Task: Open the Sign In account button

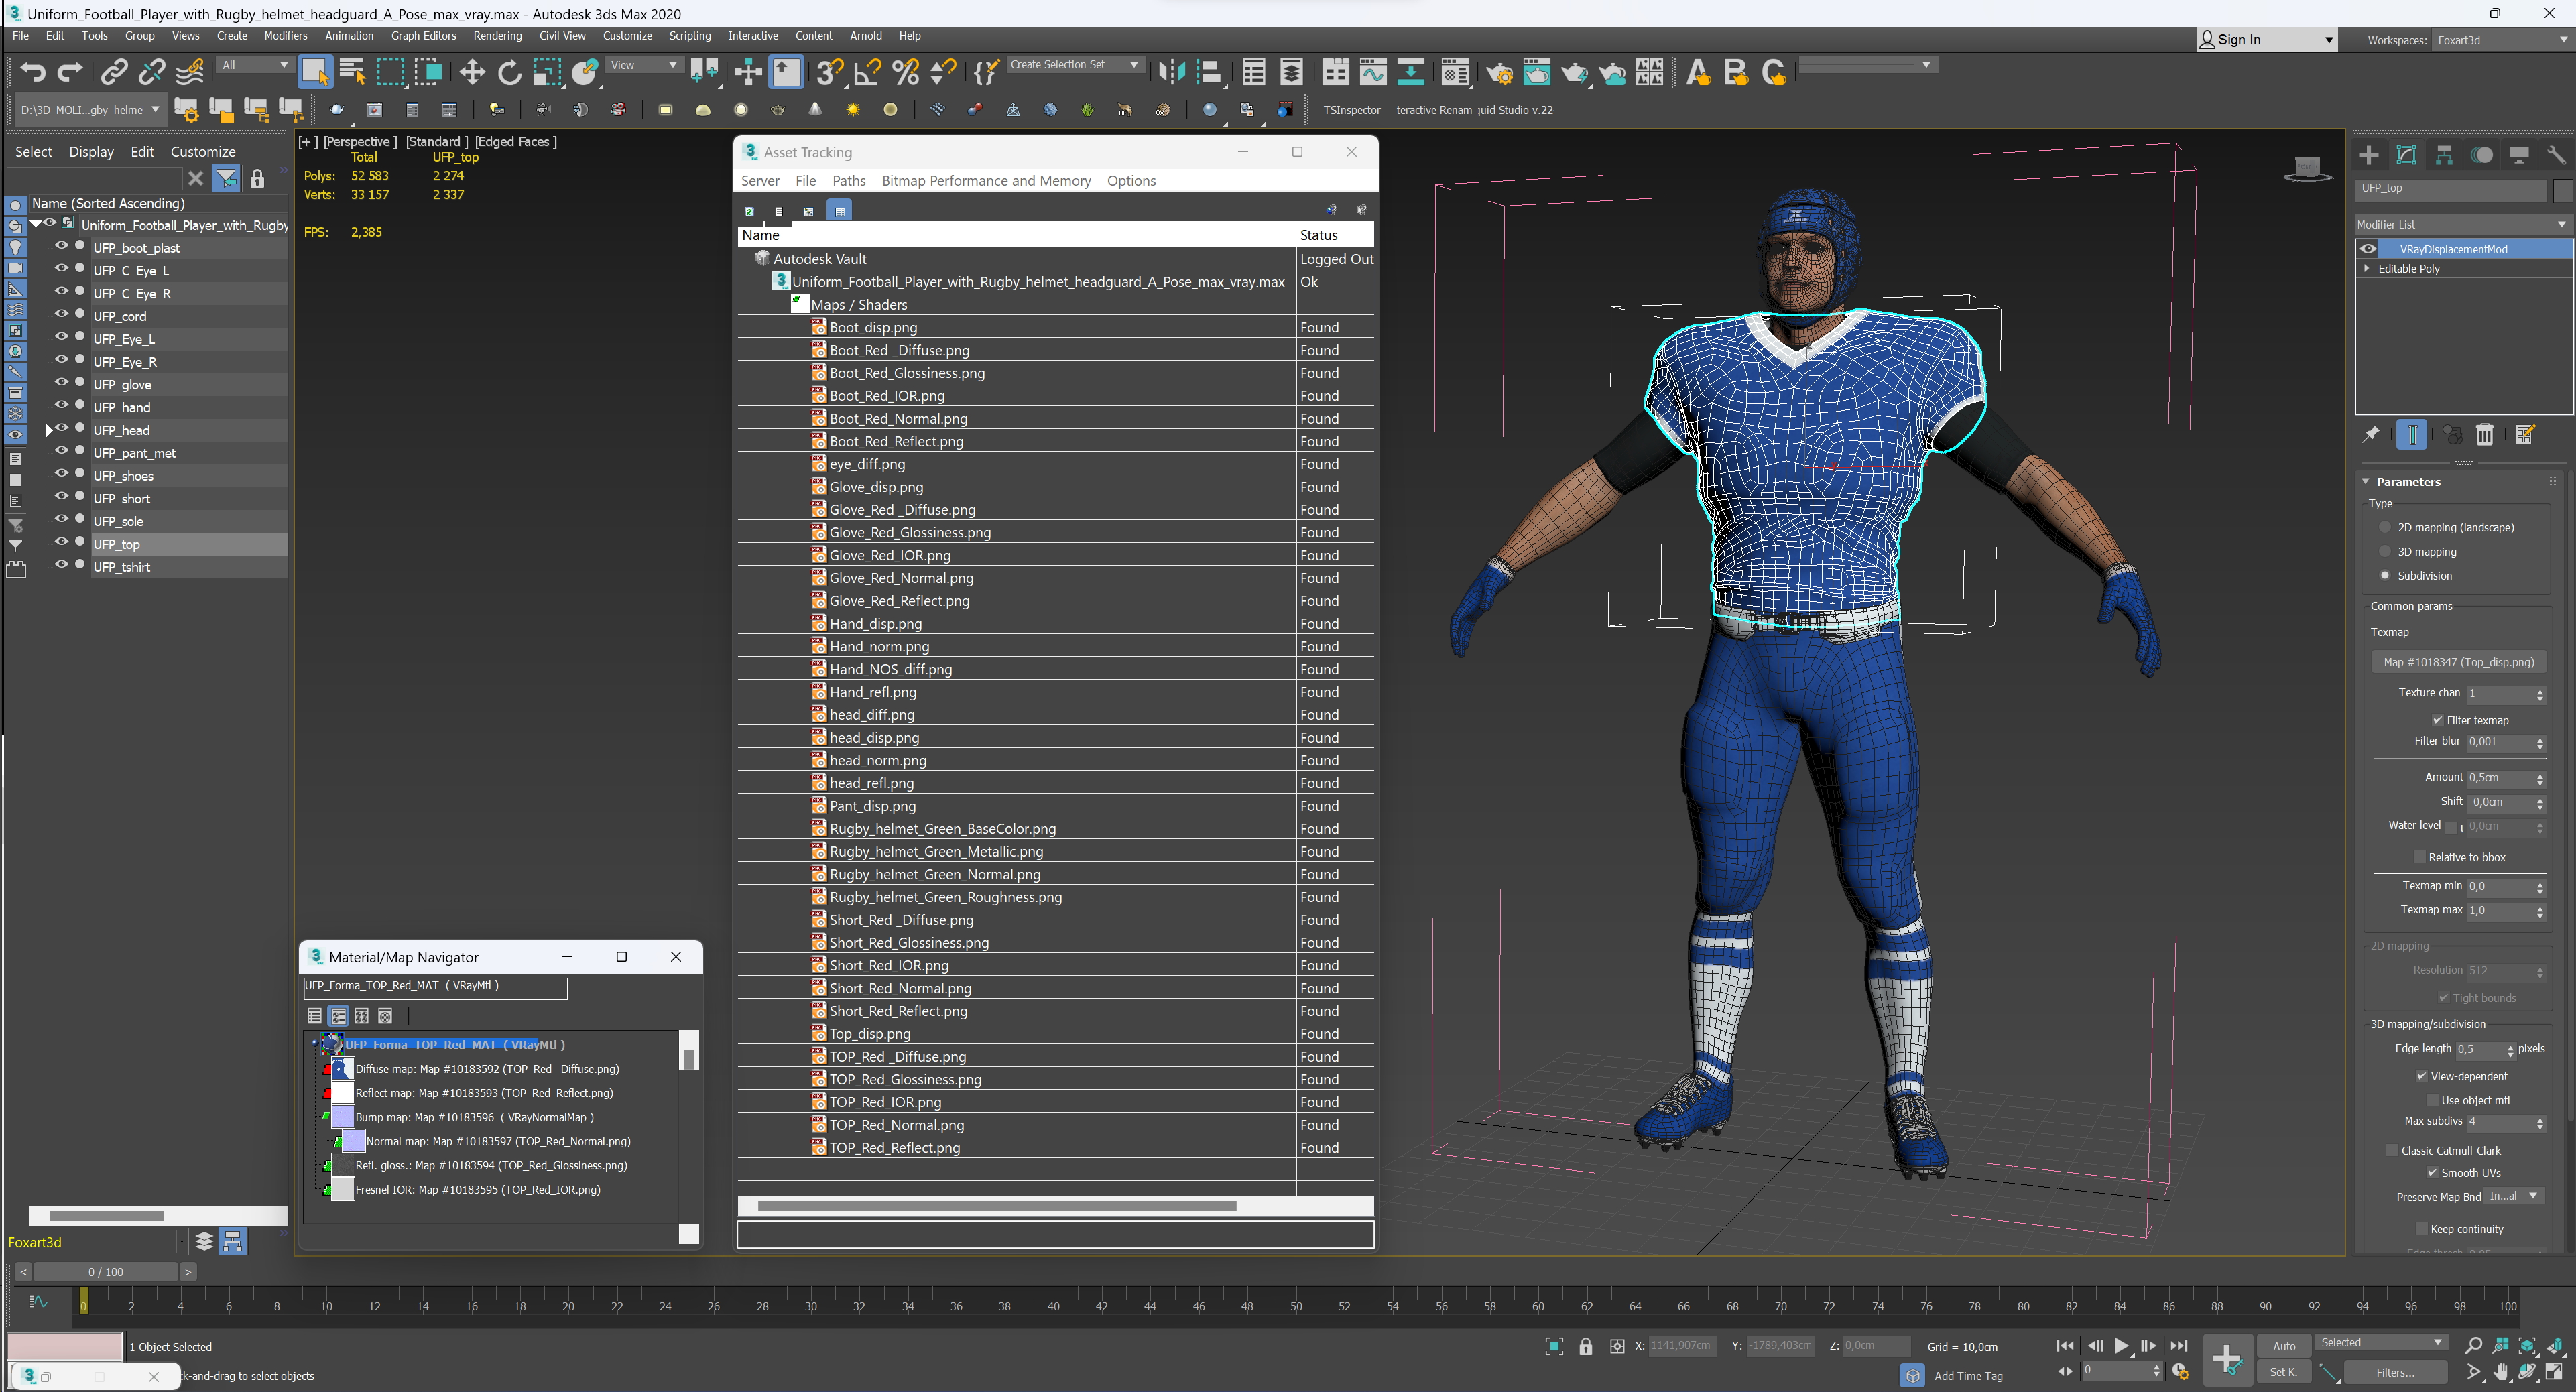Action: pos(2266,39)
